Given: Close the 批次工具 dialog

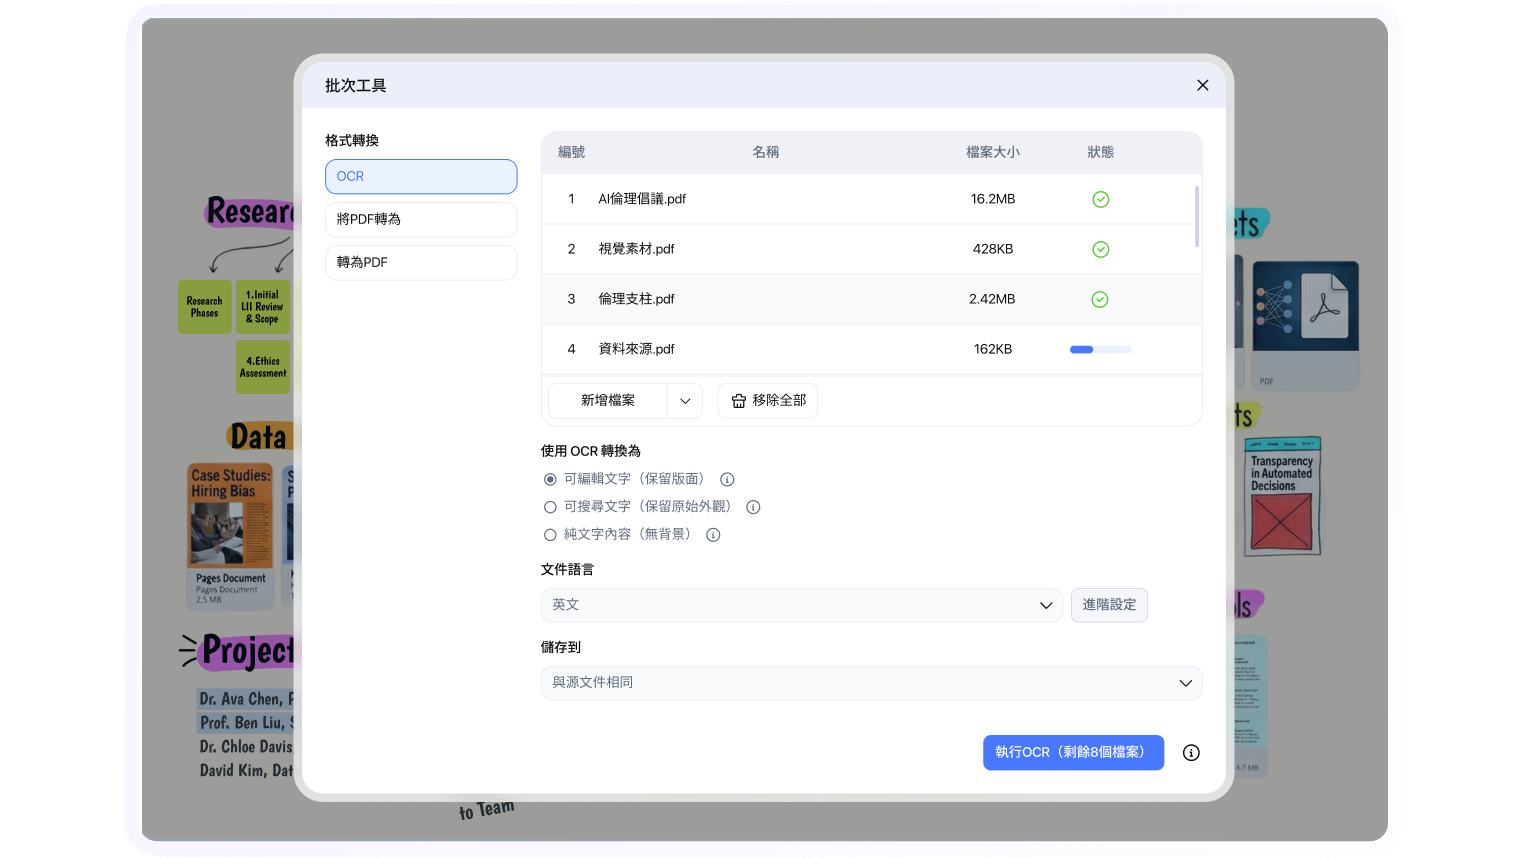Looking at the screenshot, I should (1202, 86).
